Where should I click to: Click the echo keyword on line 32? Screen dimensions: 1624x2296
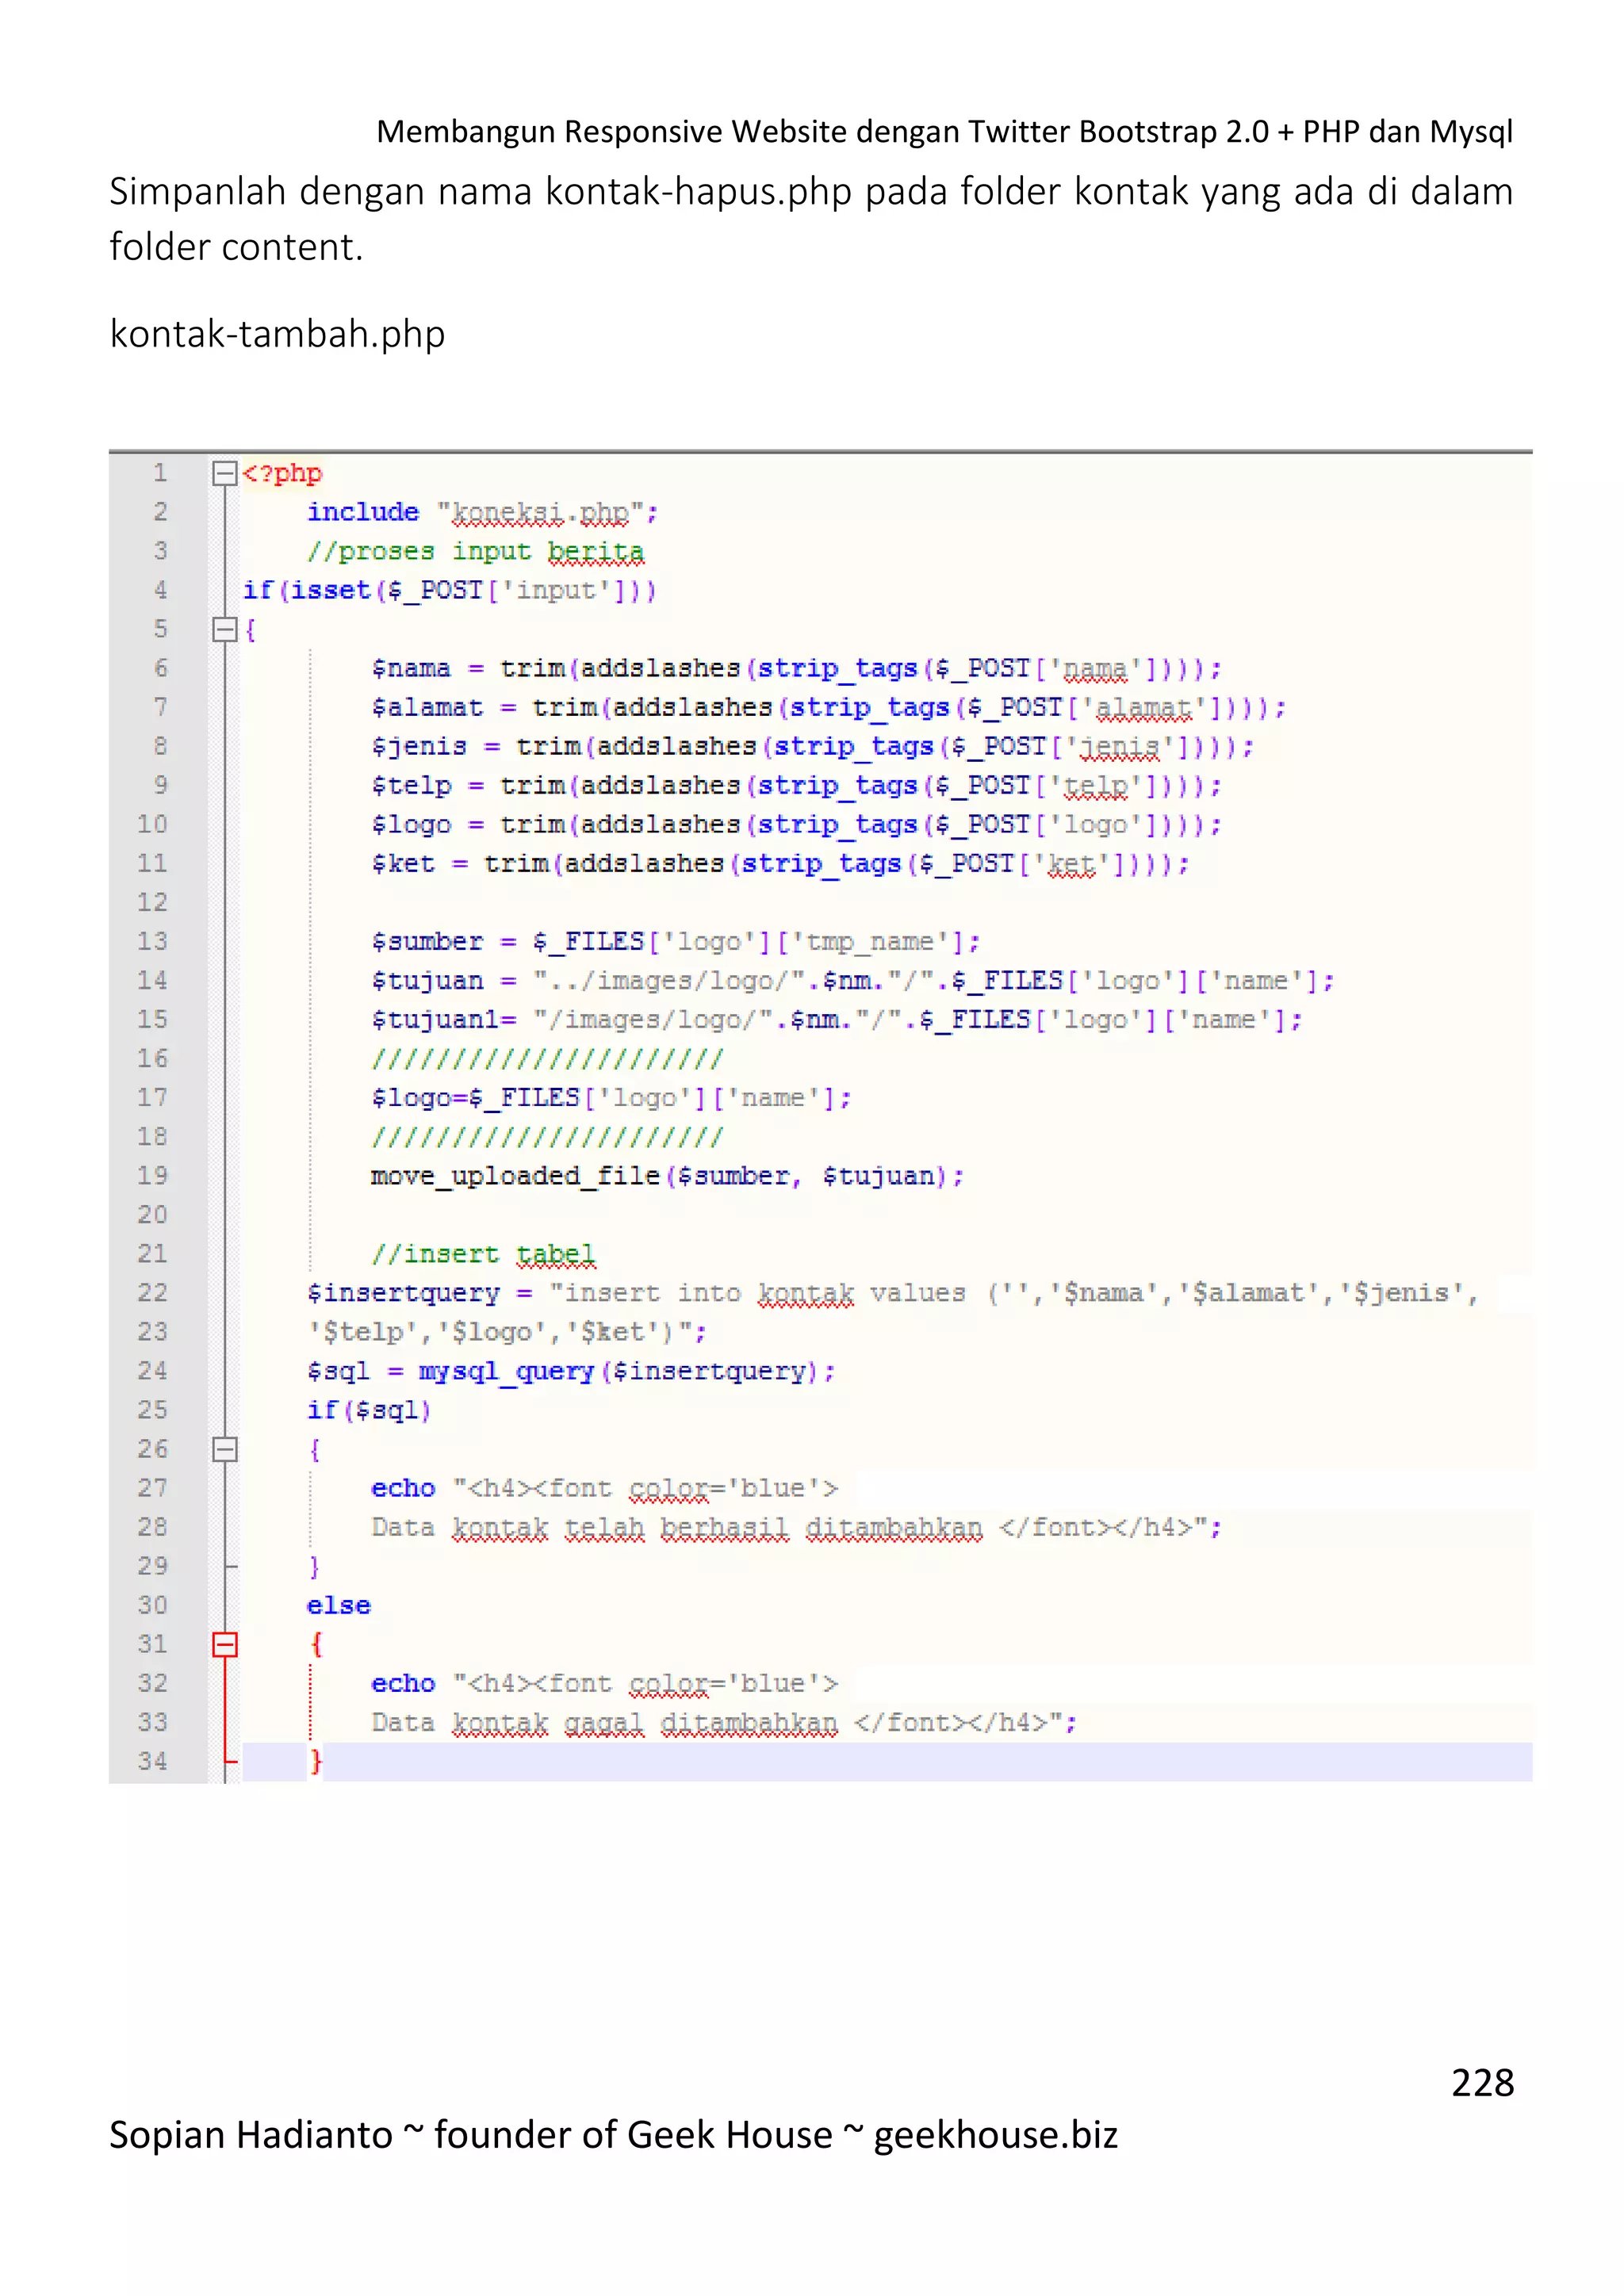coord(403,1683)
